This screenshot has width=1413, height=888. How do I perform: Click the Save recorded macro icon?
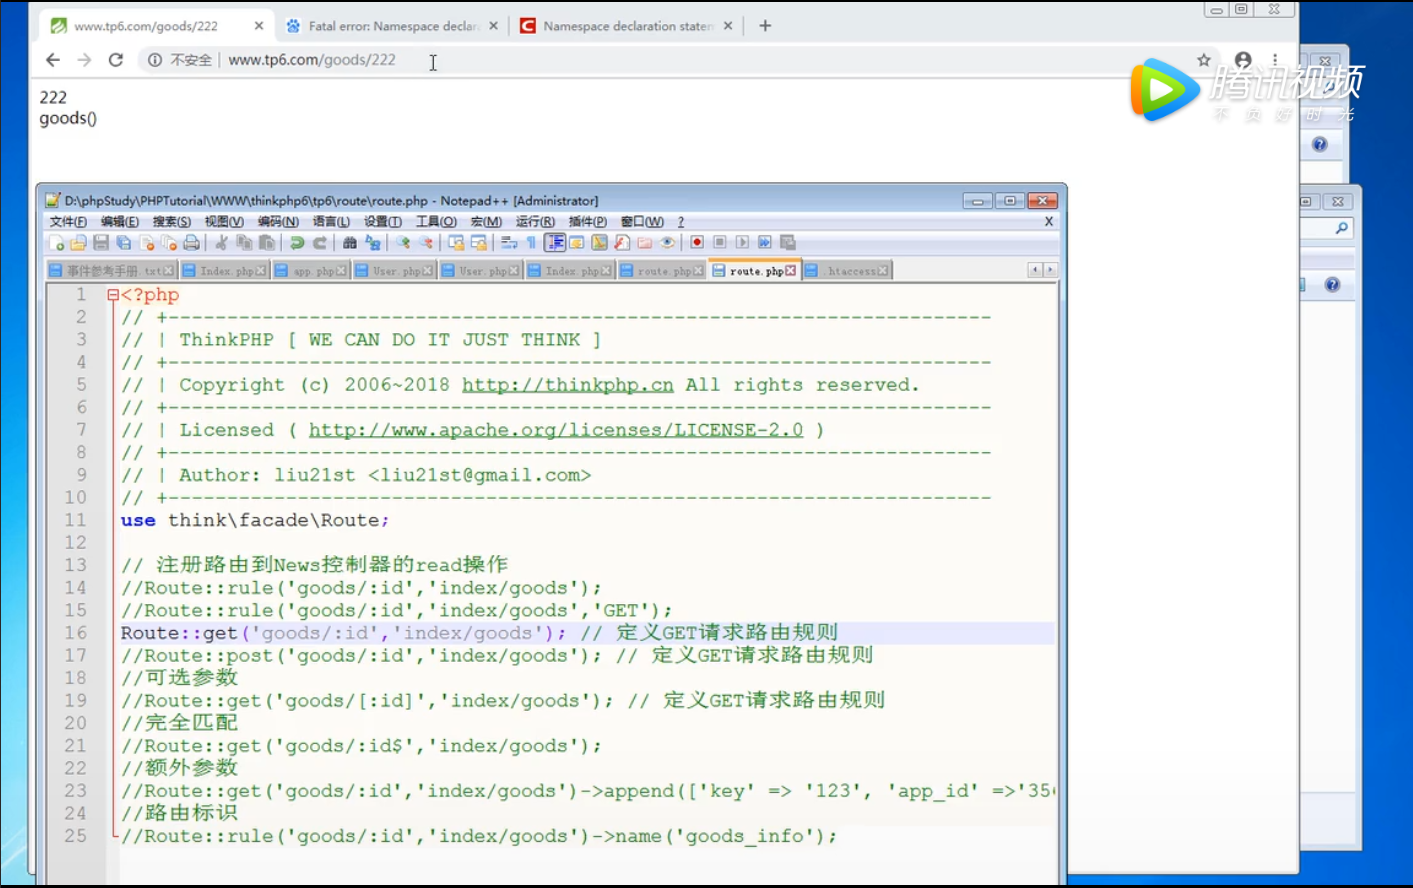pyautogui.click(x=787, y=243)
